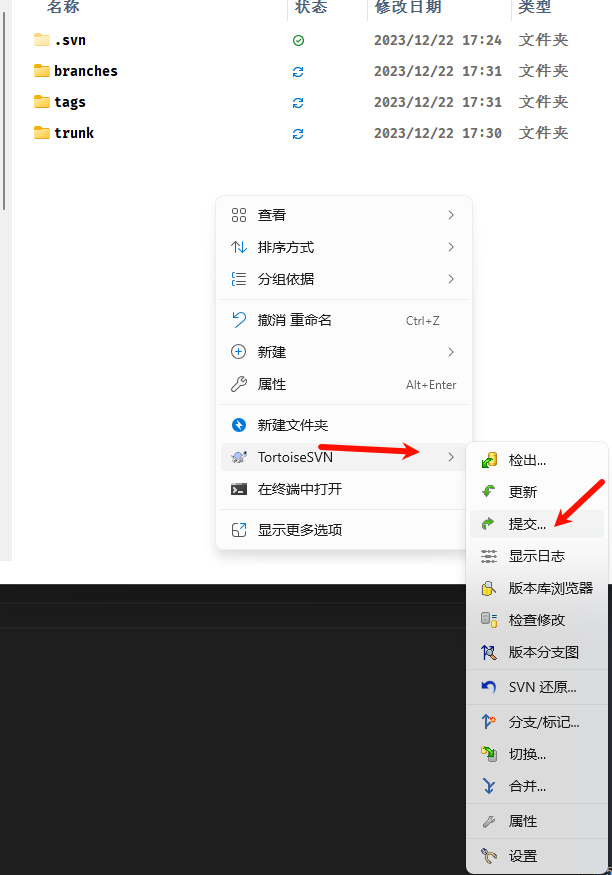This screenshot has height=875, width=612.
Task: Click the terminal icon for 在终端中打开
Action: [x=239, y=489]
